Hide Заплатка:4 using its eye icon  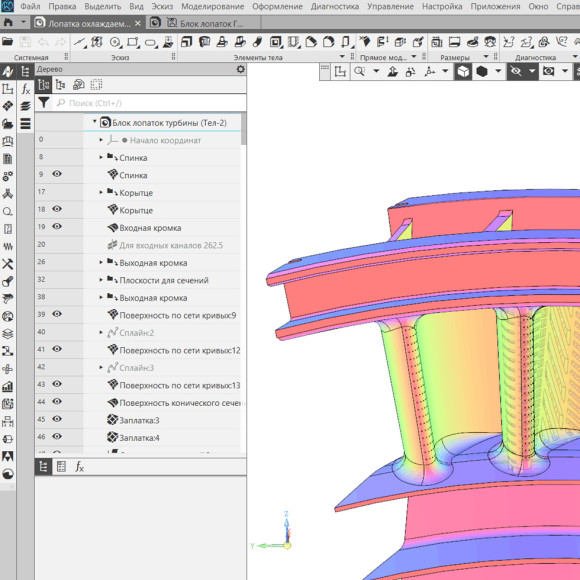tap(57, 436)
